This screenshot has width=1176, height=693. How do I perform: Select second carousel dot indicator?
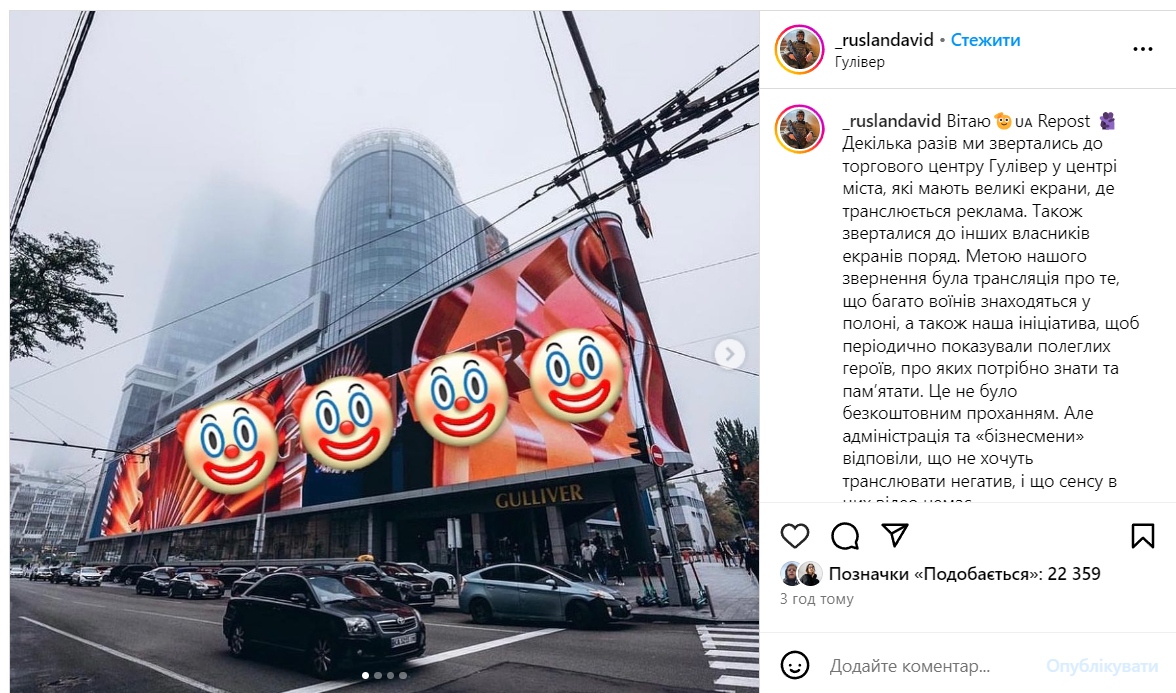(x=378, y=675)
